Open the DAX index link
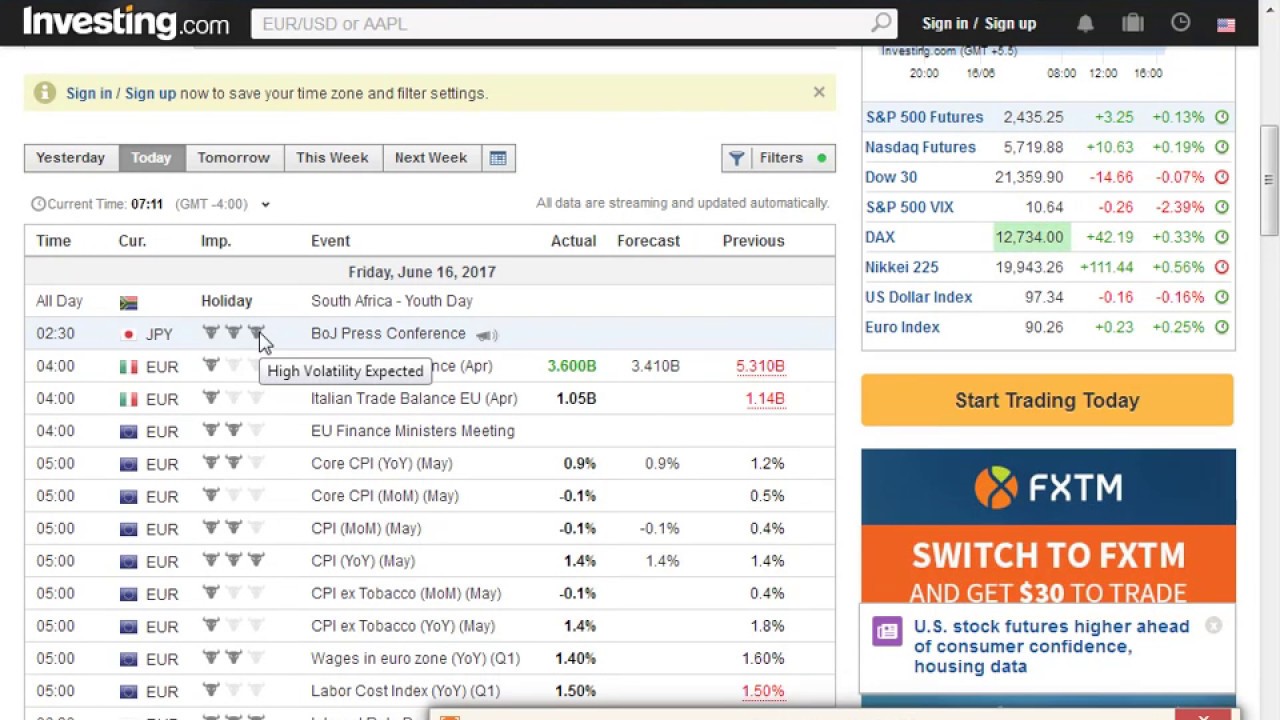The image size is (1280, 720). (x=880, y=237)
